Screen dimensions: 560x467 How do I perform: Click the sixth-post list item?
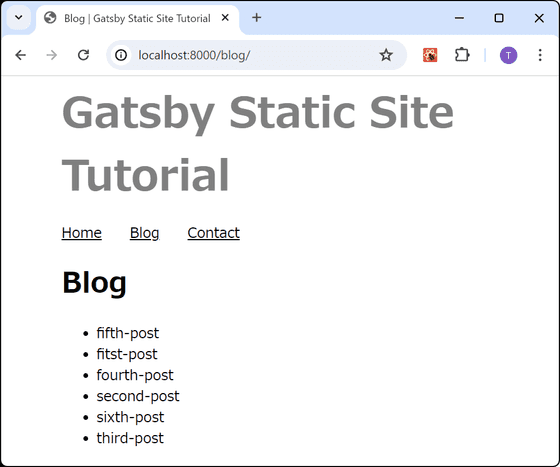(130, 417)
